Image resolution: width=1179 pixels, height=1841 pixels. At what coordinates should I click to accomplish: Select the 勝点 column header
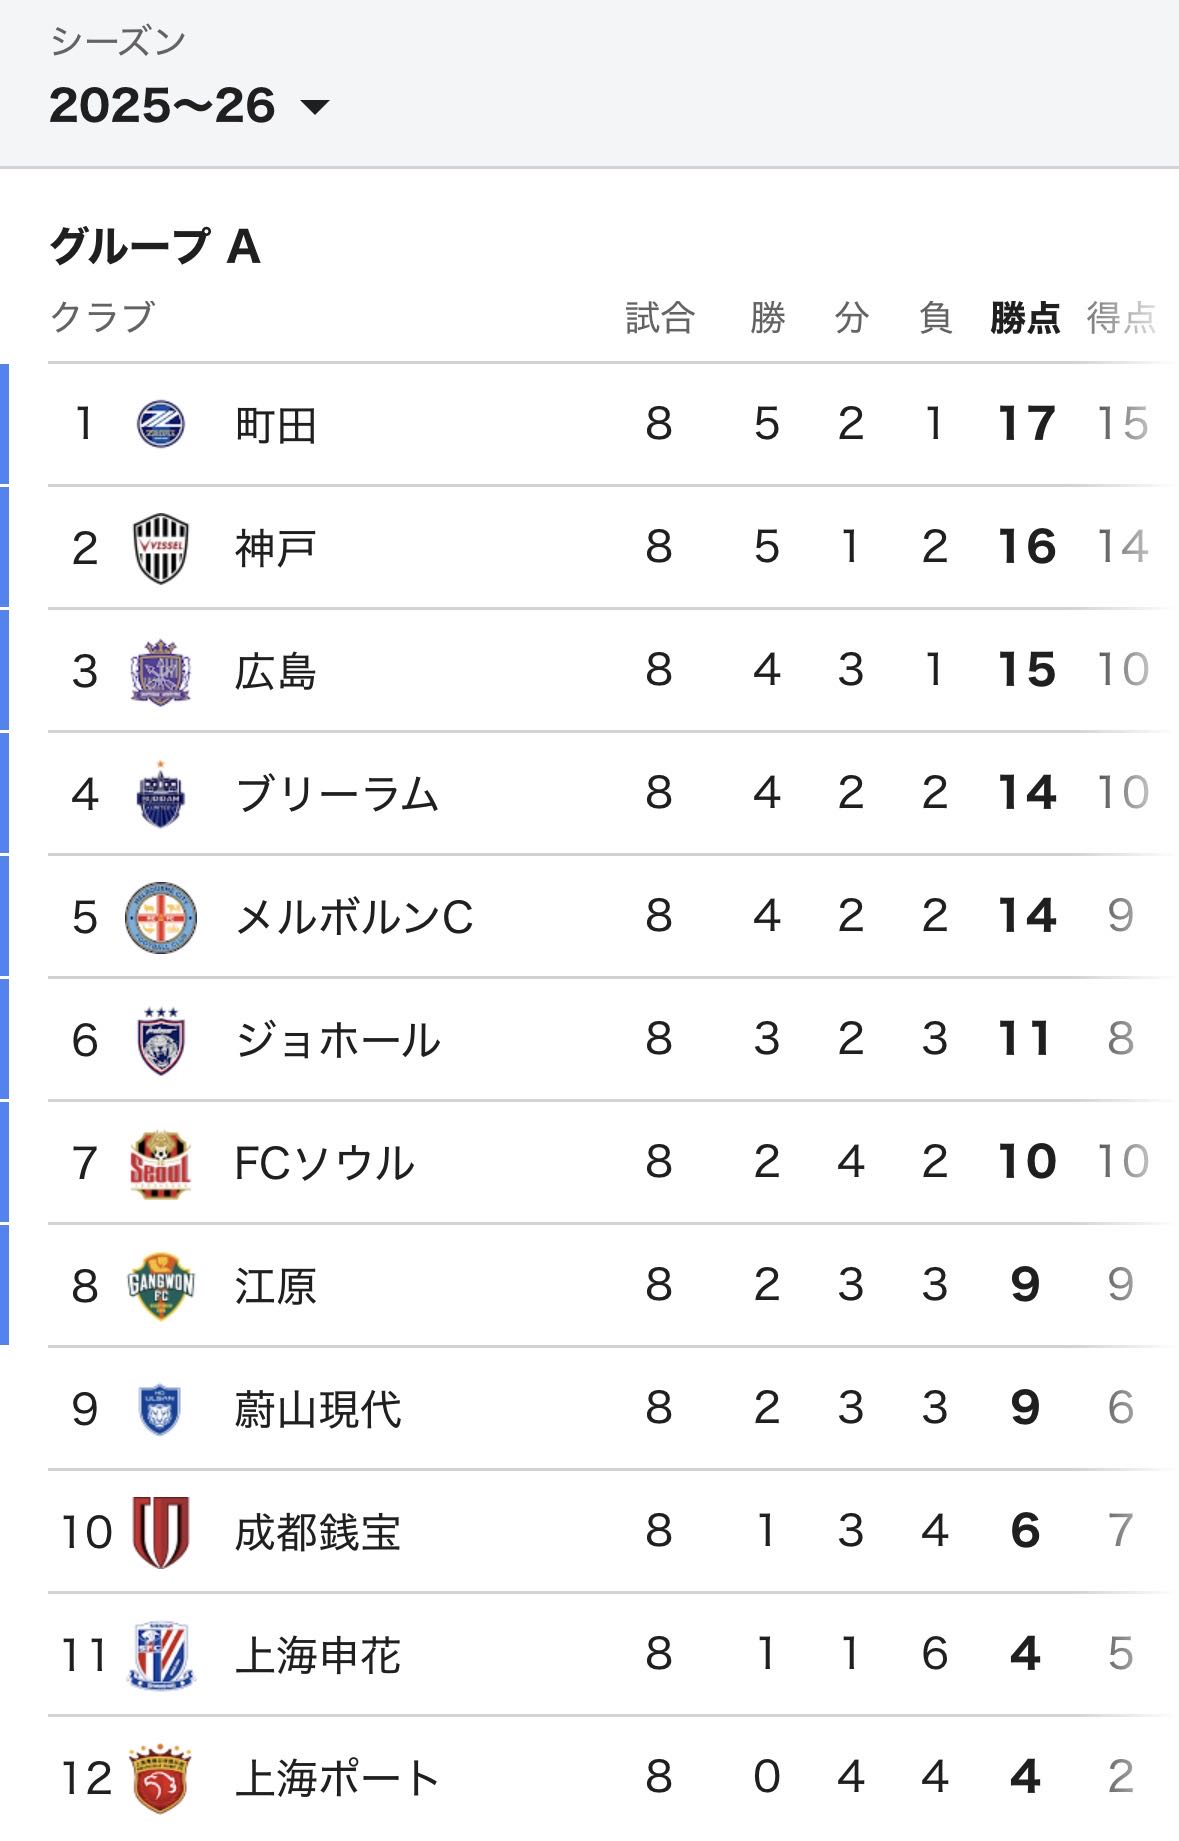[x=1025, y=318]
